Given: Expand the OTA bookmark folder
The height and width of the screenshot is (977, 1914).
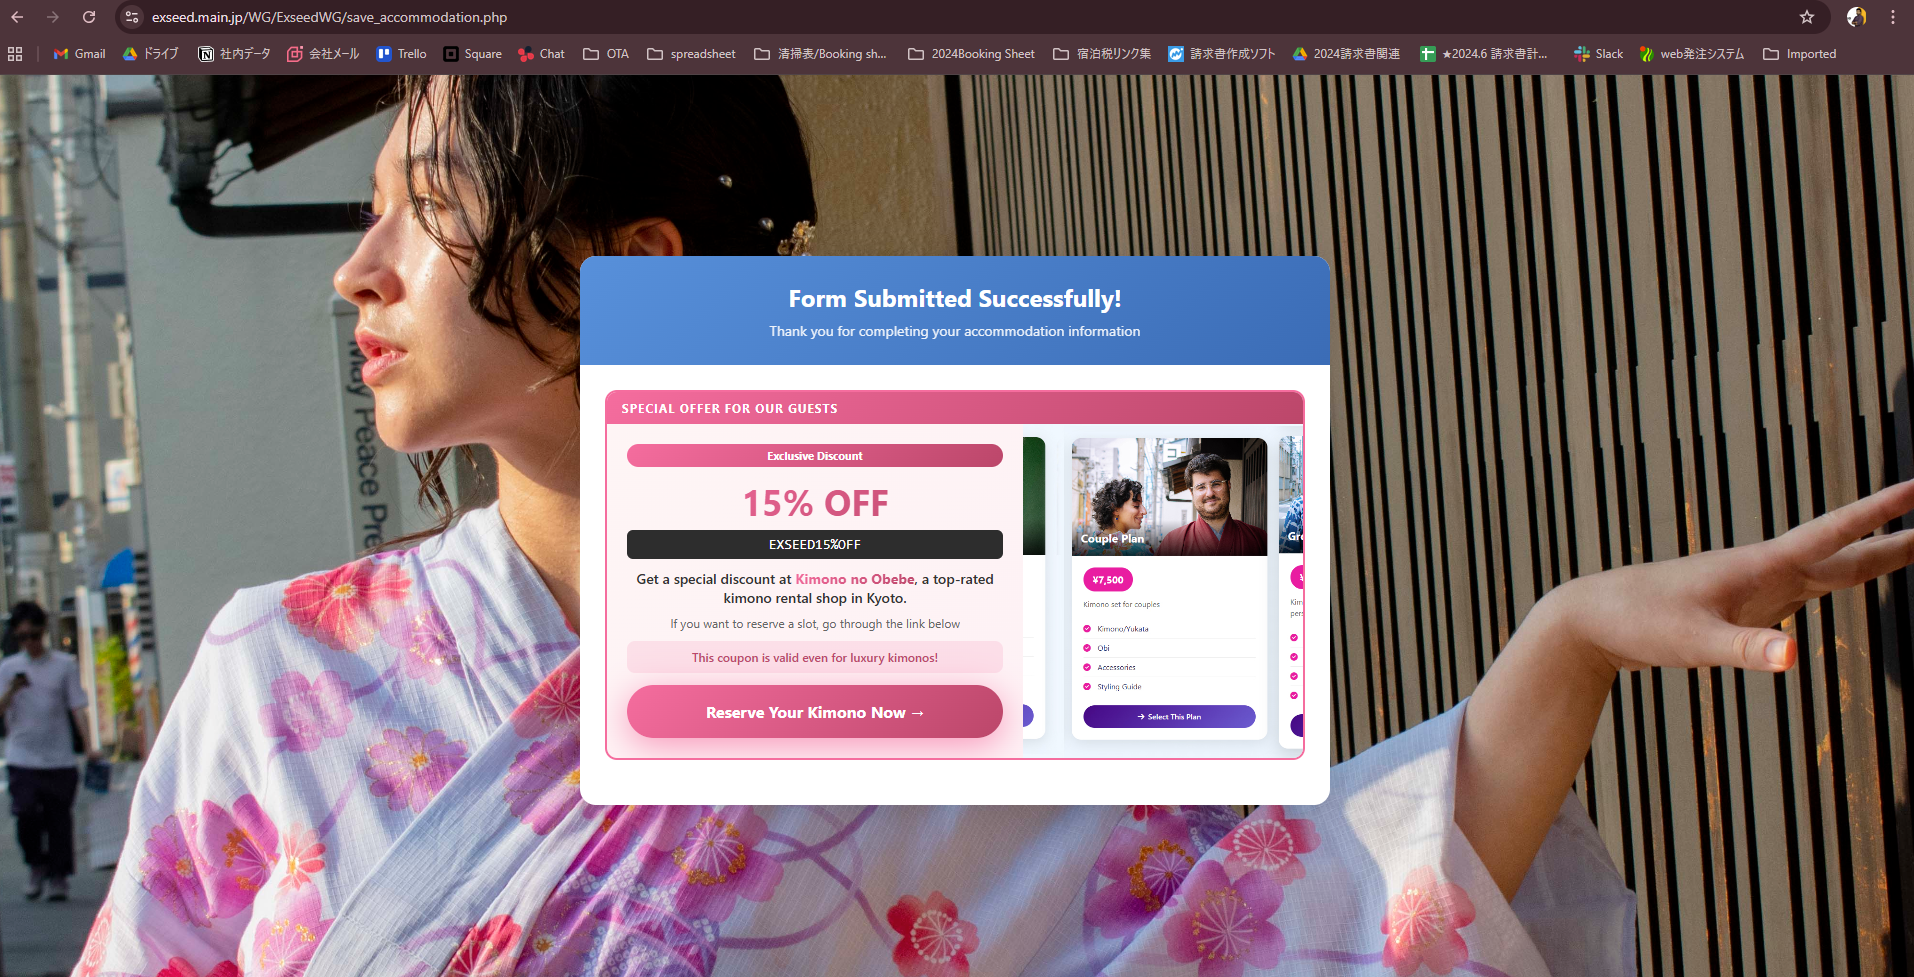Looking at the screenshot, I should pos(606,54).
